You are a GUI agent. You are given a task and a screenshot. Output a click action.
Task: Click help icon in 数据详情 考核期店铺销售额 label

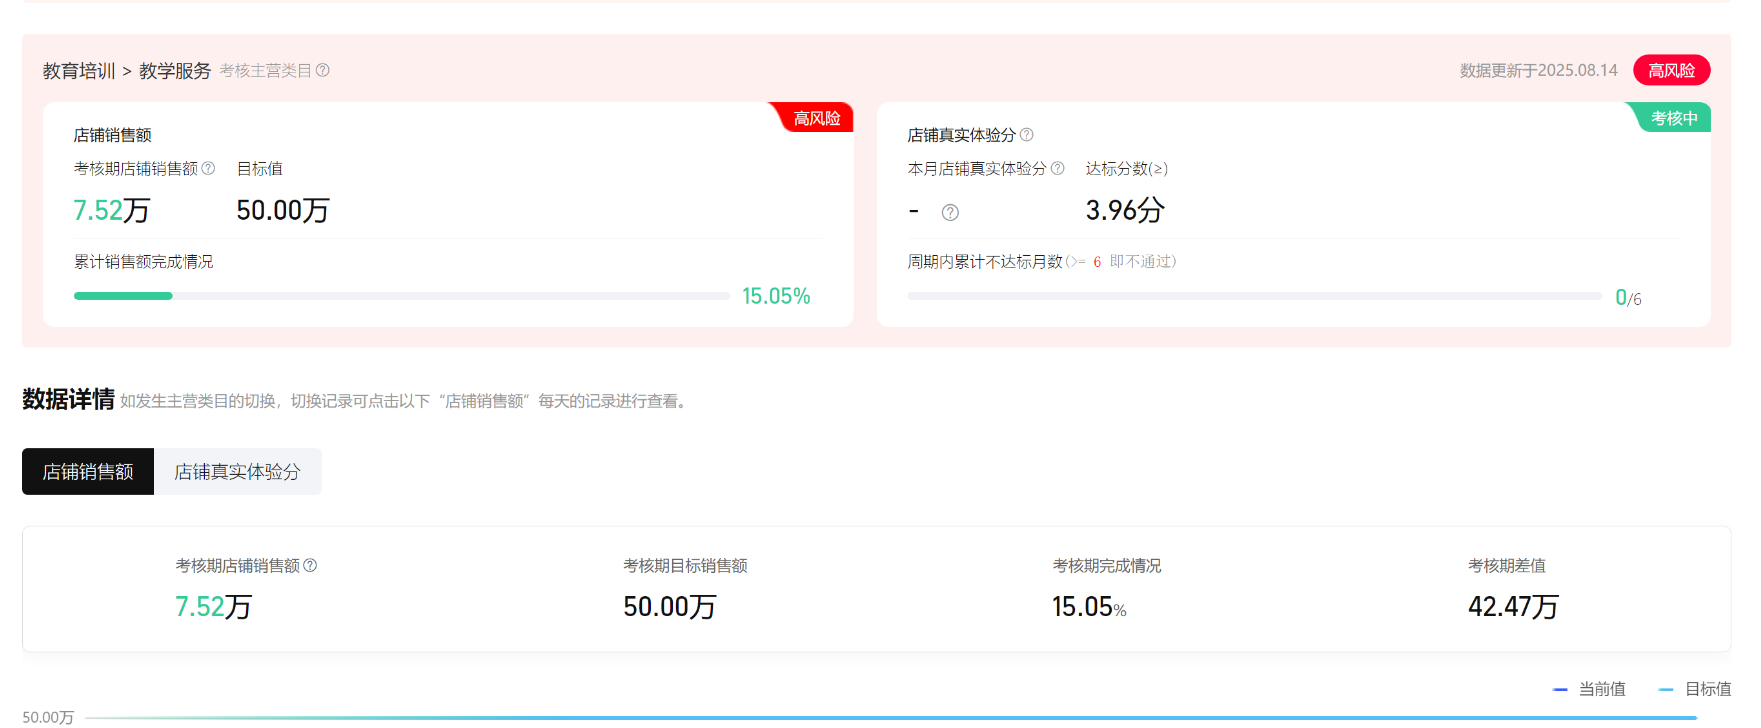click(x=310, y=565)
